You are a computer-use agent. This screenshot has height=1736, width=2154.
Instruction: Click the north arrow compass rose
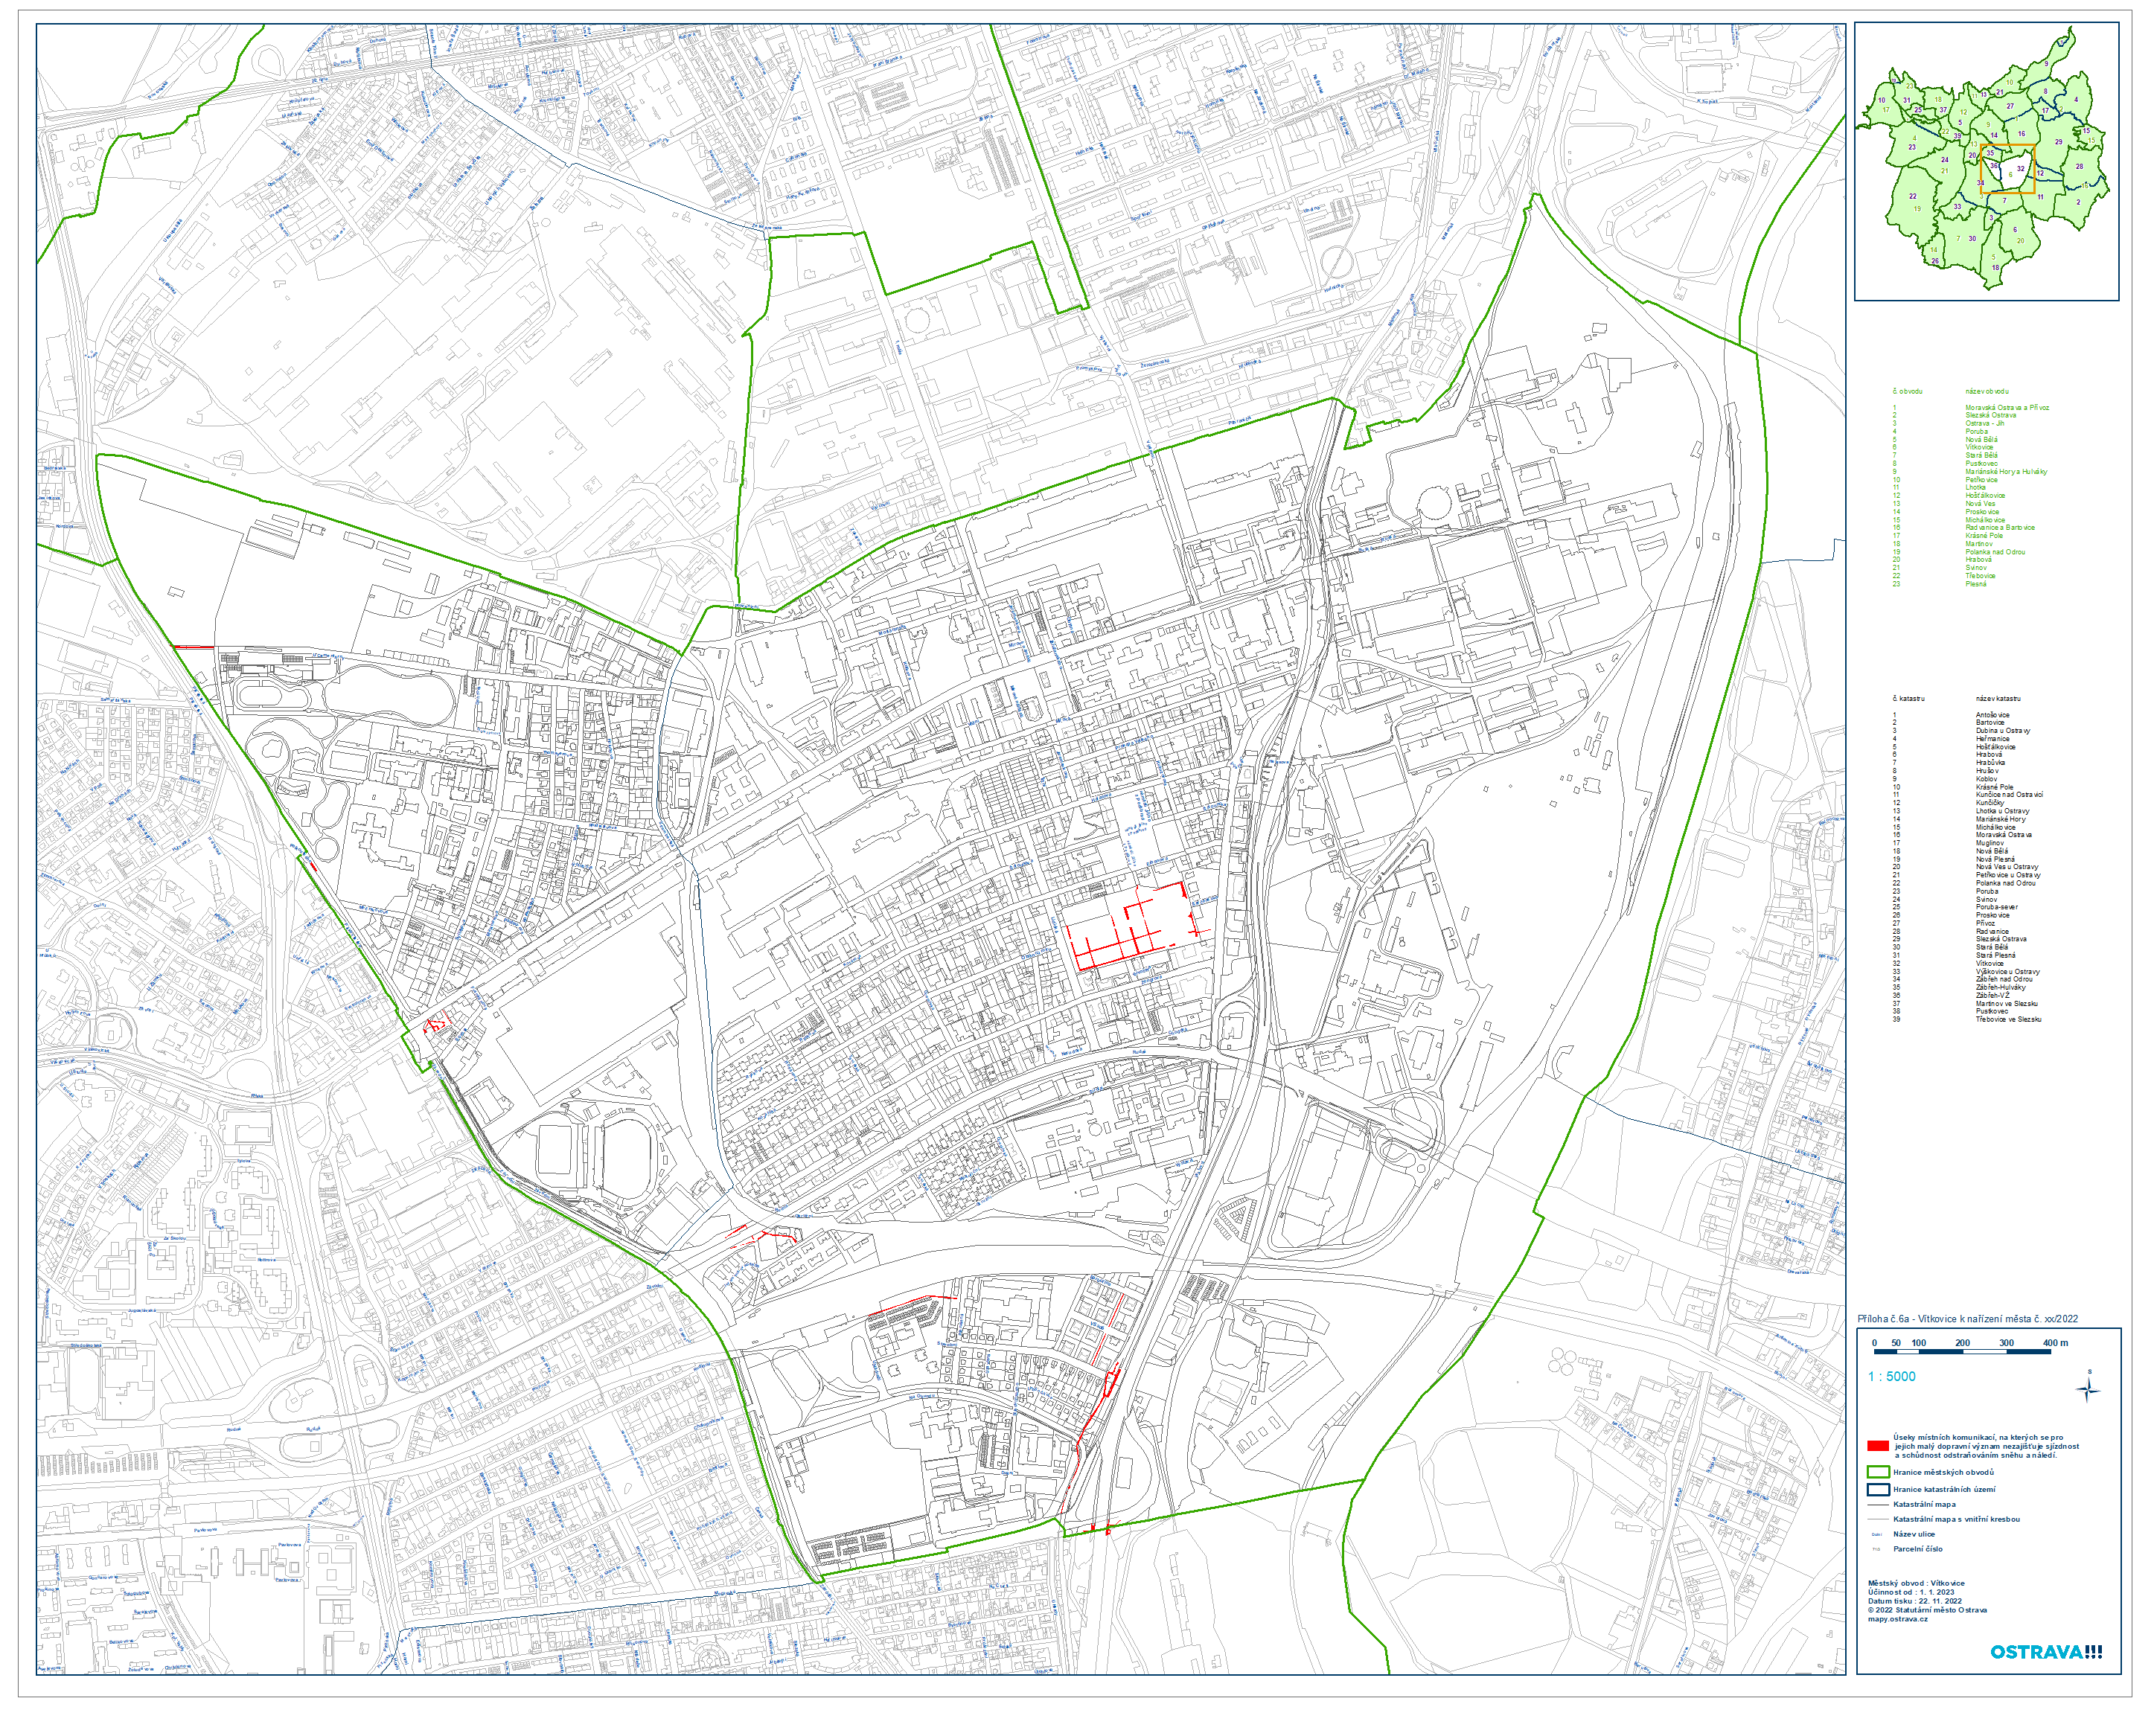2087,1389
